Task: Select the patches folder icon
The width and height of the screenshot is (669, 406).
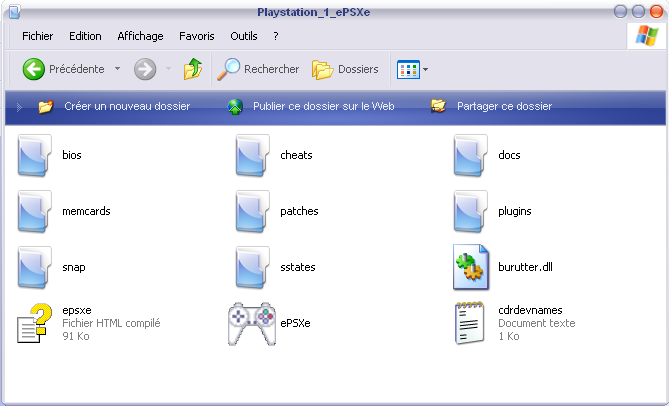Action: [x=253, y=212]
